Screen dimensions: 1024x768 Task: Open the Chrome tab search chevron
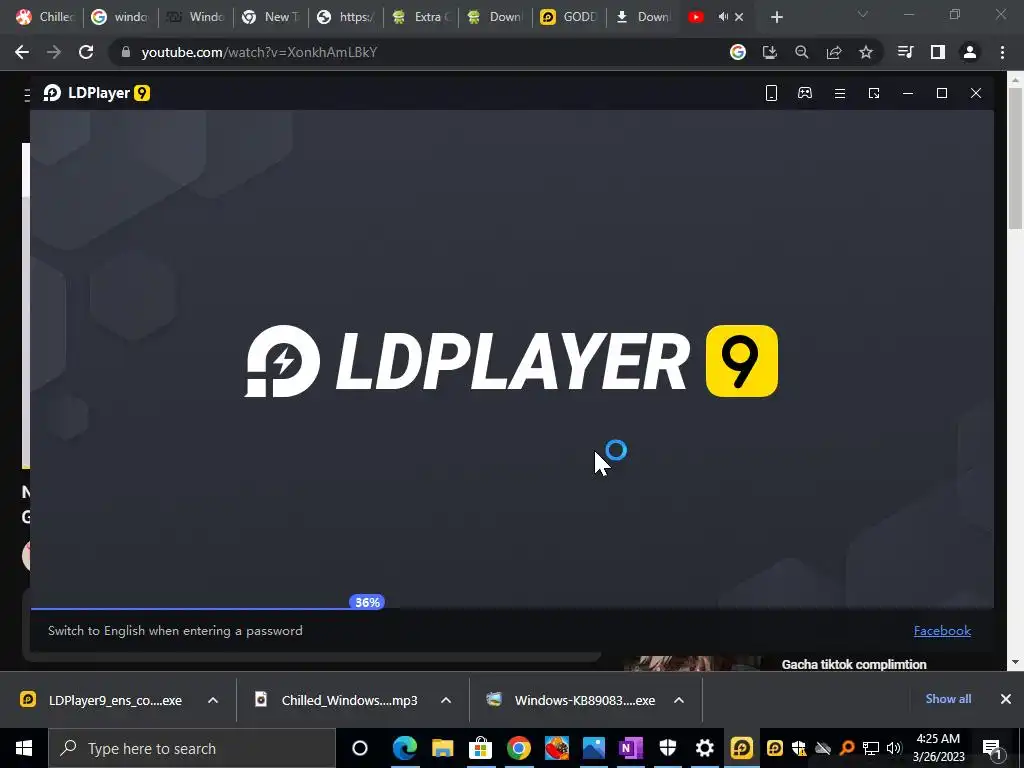(863, 14)
